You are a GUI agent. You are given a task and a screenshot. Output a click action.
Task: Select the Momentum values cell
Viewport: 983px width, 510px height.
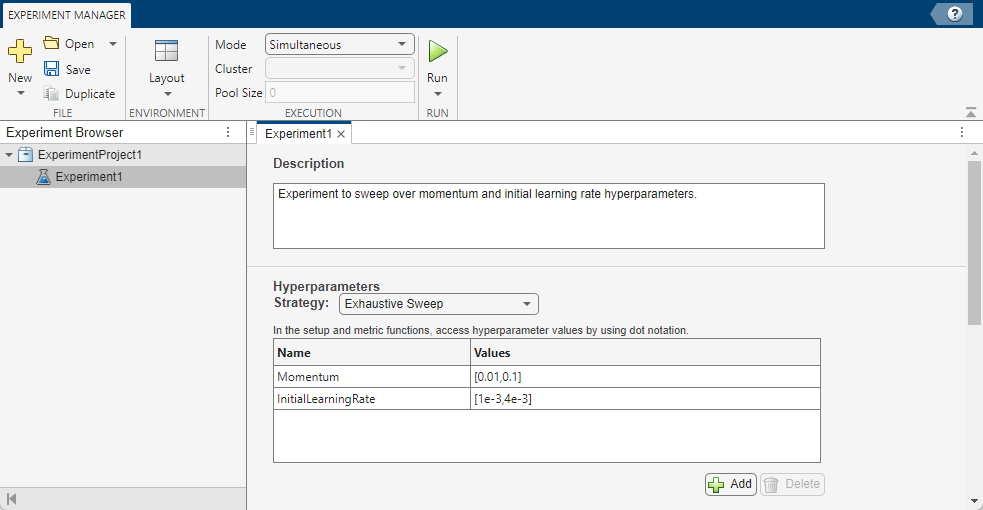point(645,377)
